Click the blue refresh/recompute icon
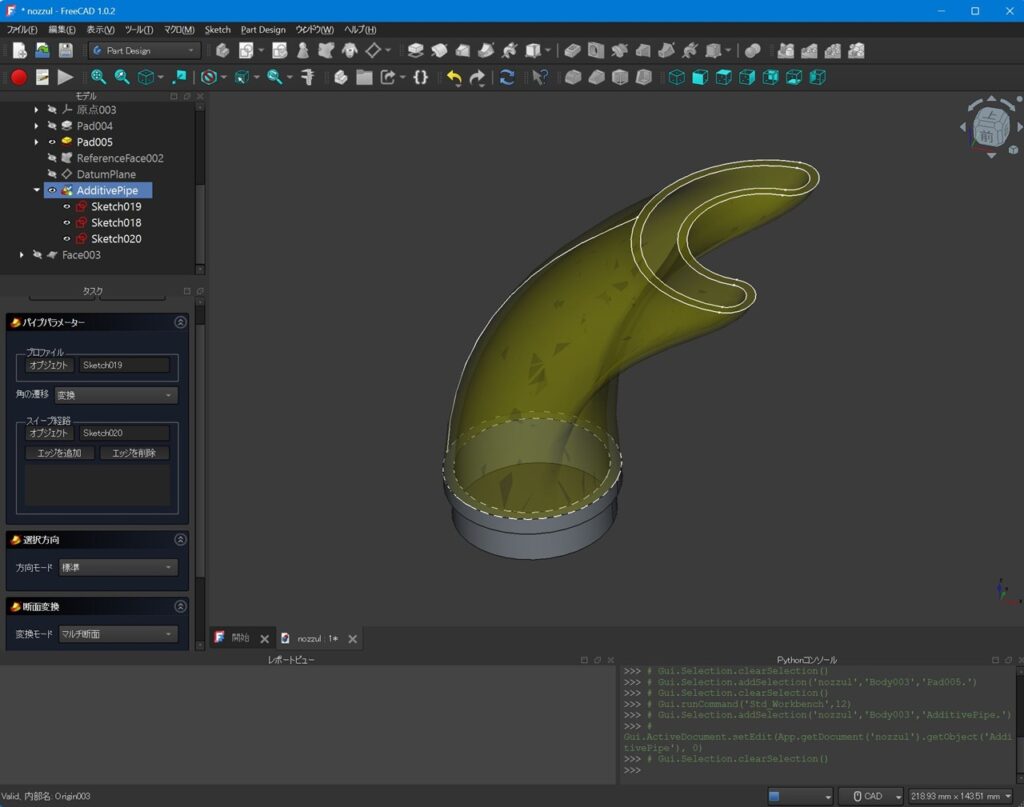 pos(507,77)
